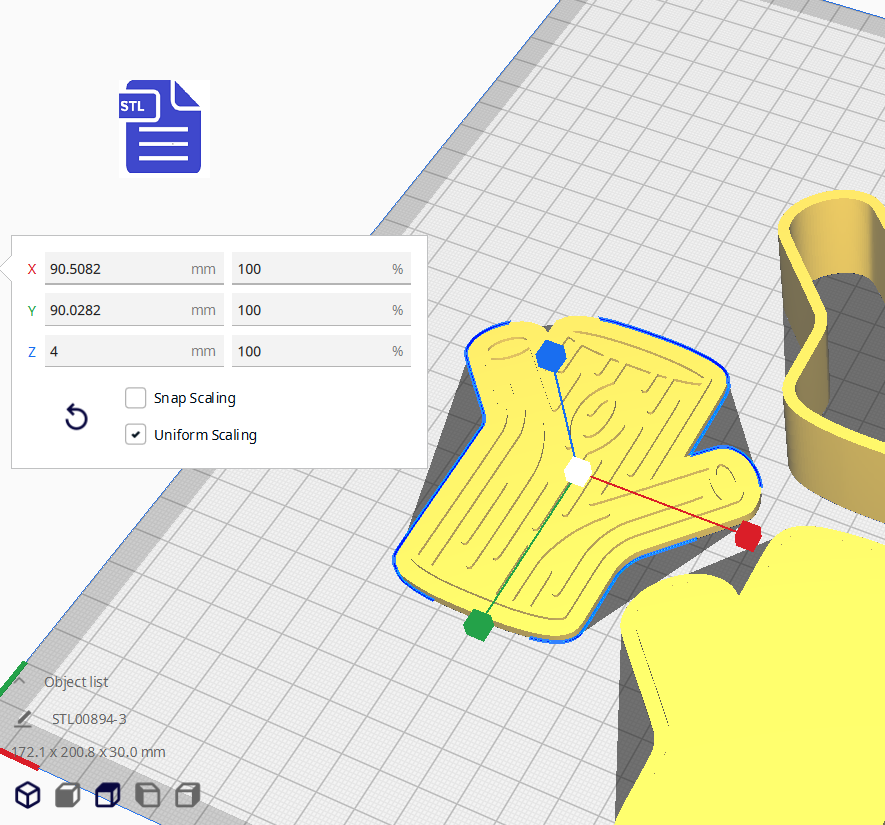
Task: Collapse the Object list chevron
Action: (20, 681)
